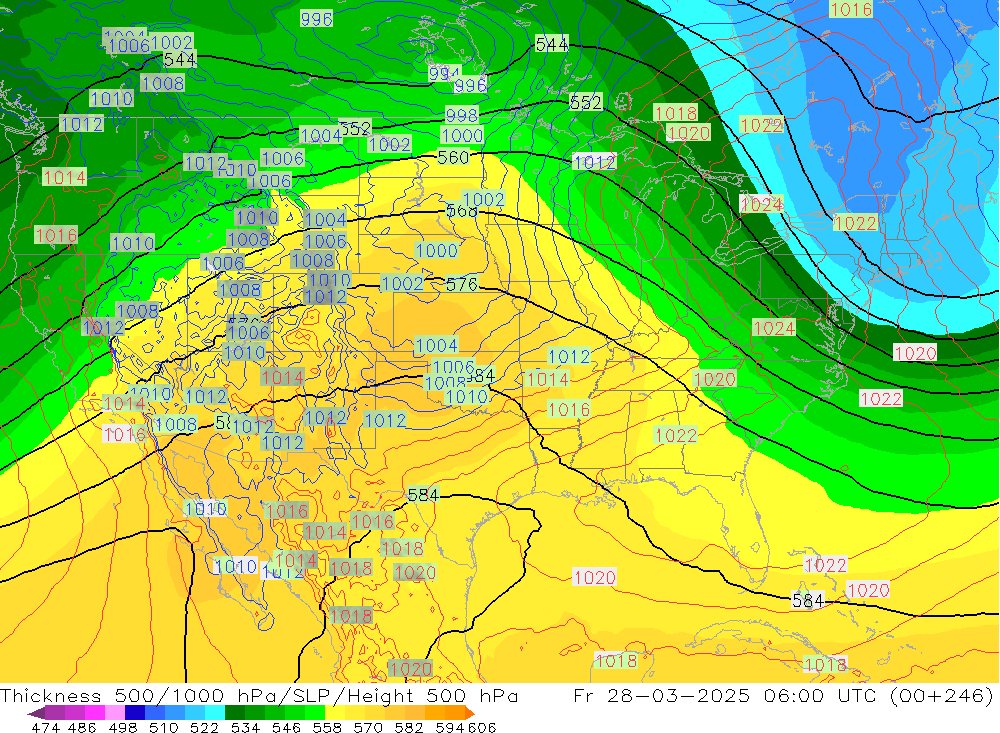This screenshot has width=1000, height=733.
Task: Click the bright yellow legend swatch
Action: [335, 713]
